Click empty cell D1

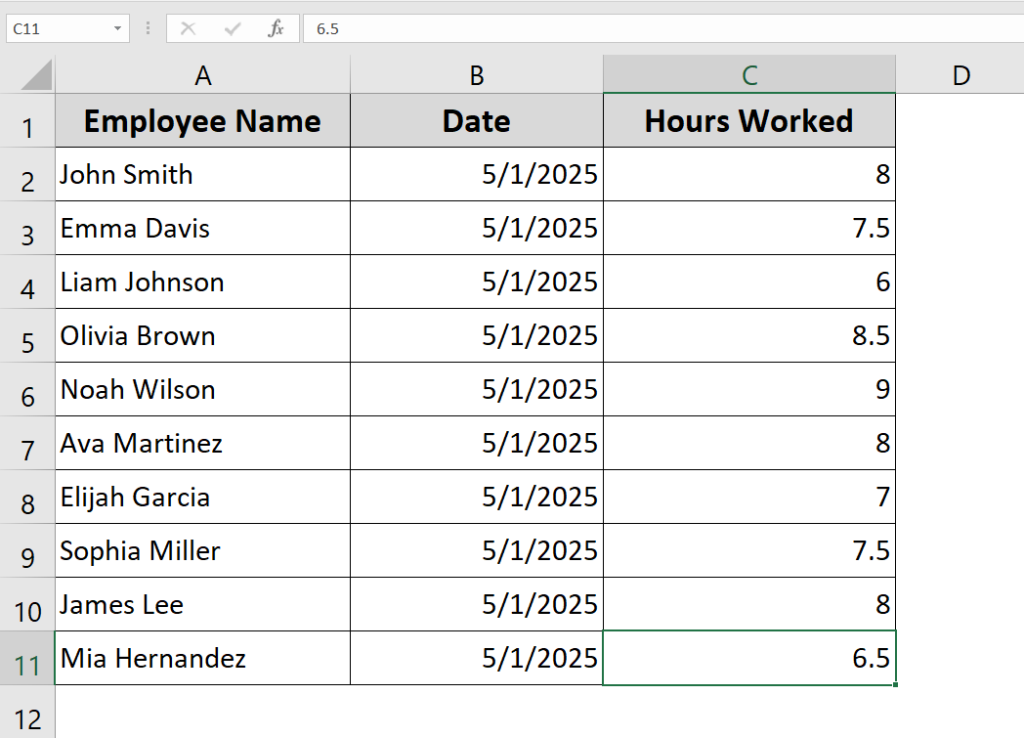(x=961, y=121)
